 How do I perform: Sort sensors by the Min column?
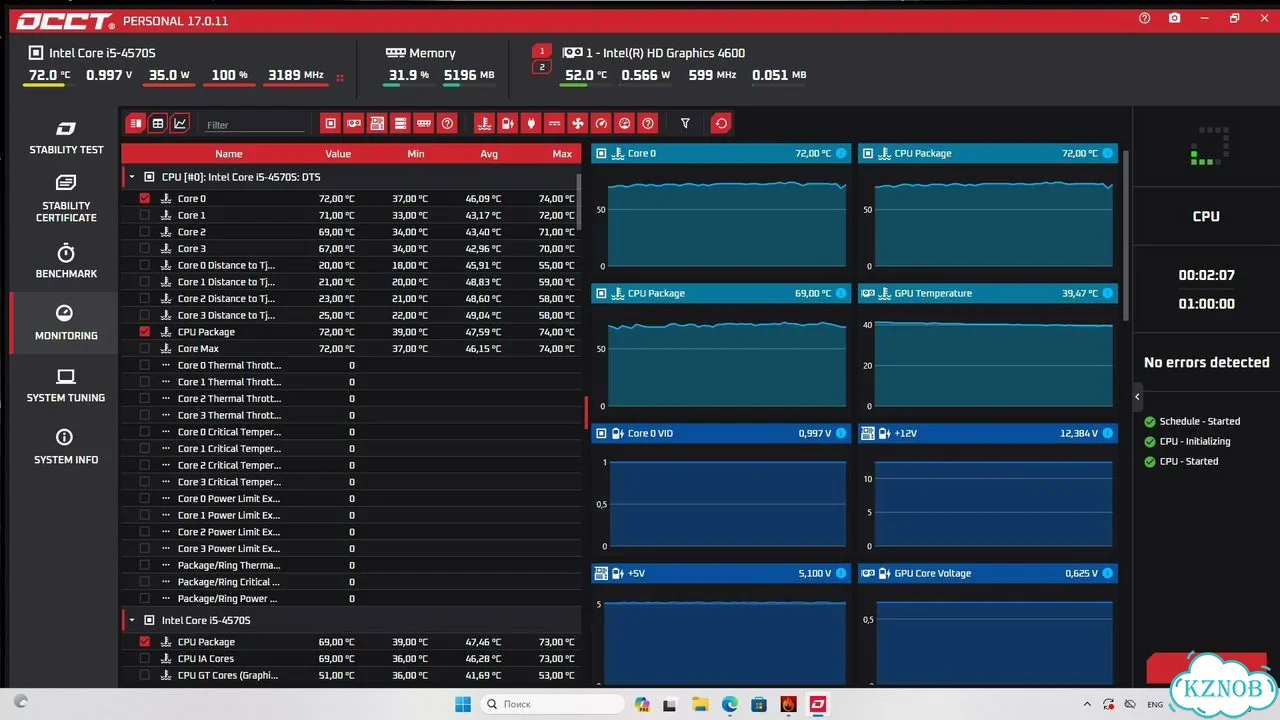(416, 154)
